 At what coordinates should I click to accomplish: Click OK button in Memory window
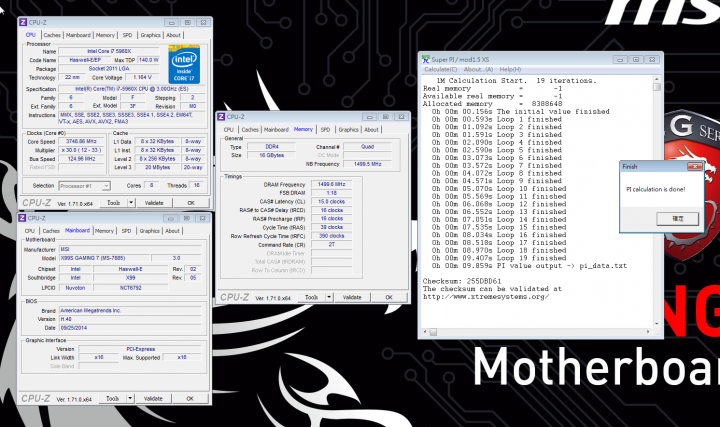click(389, 297)
